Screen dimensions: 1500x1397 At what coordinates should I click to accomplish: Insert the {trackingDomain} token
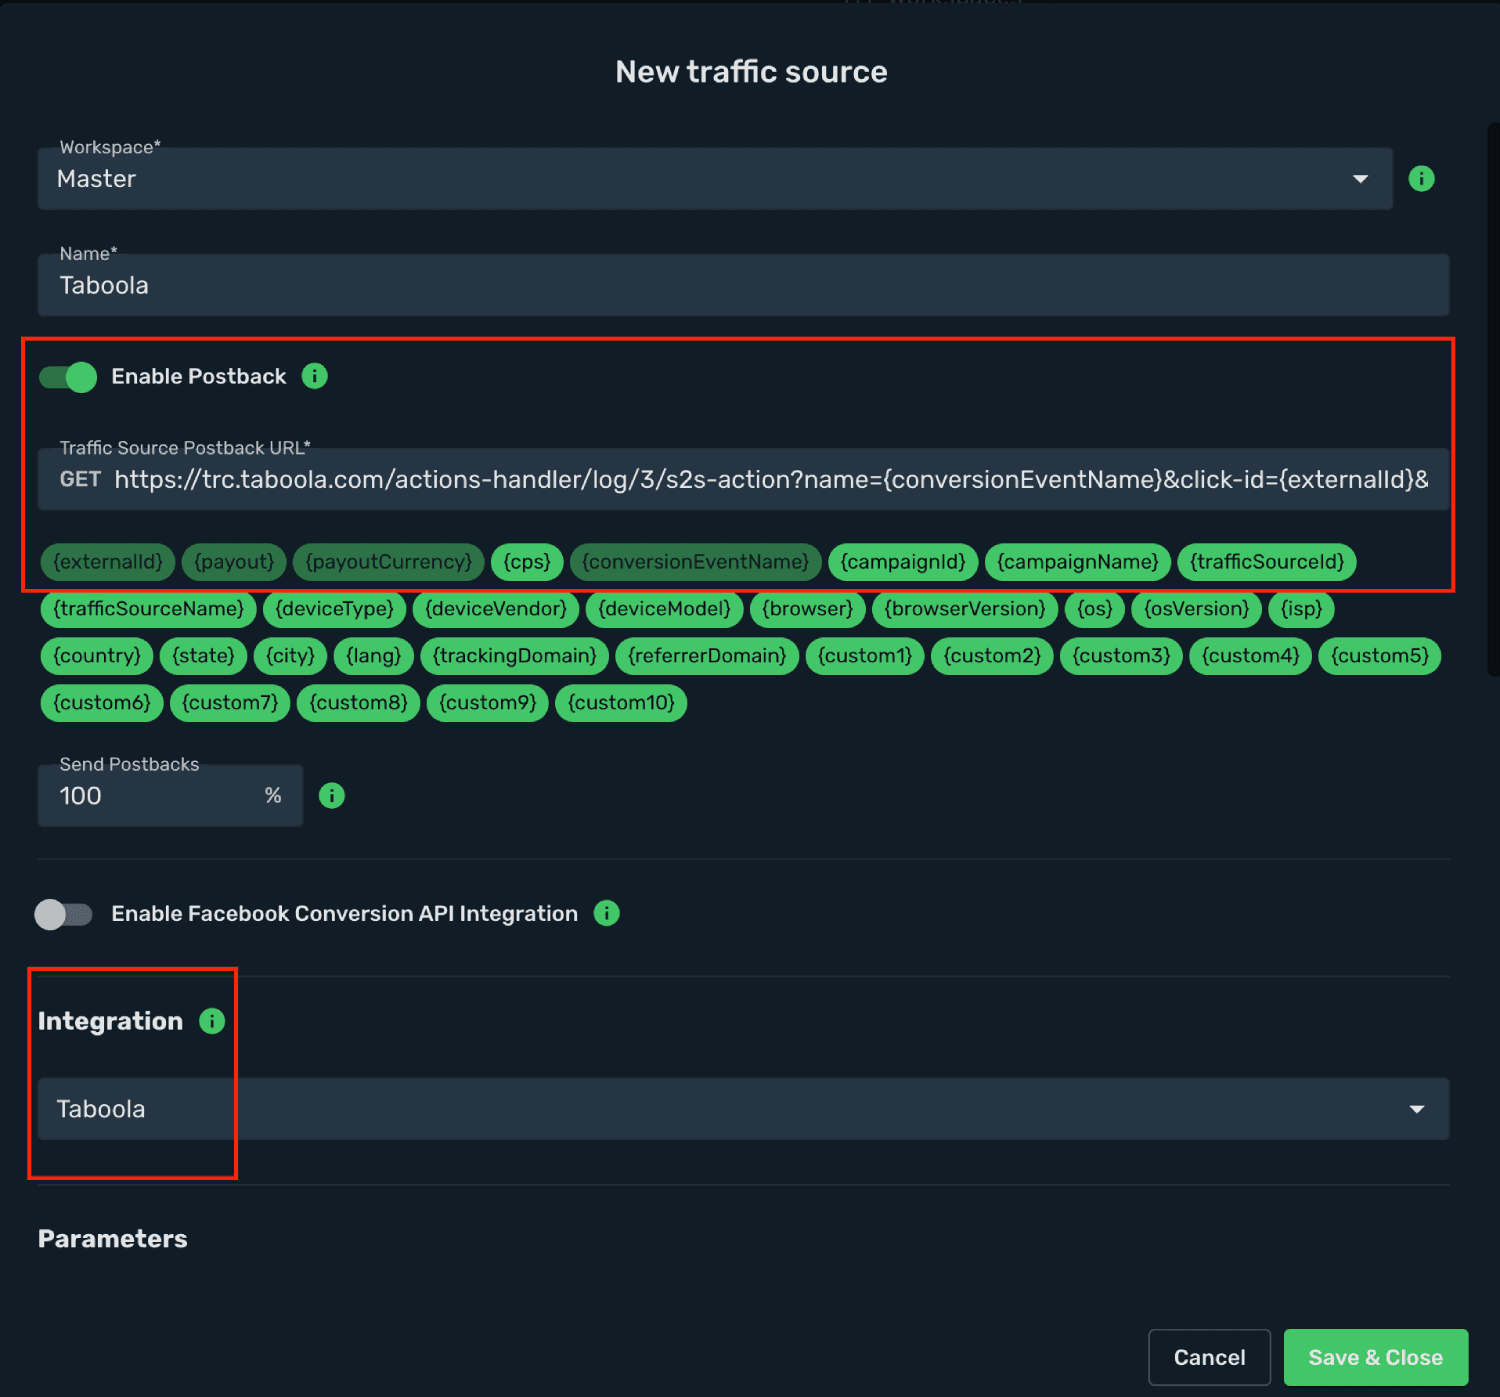click(x=515, y=656)
